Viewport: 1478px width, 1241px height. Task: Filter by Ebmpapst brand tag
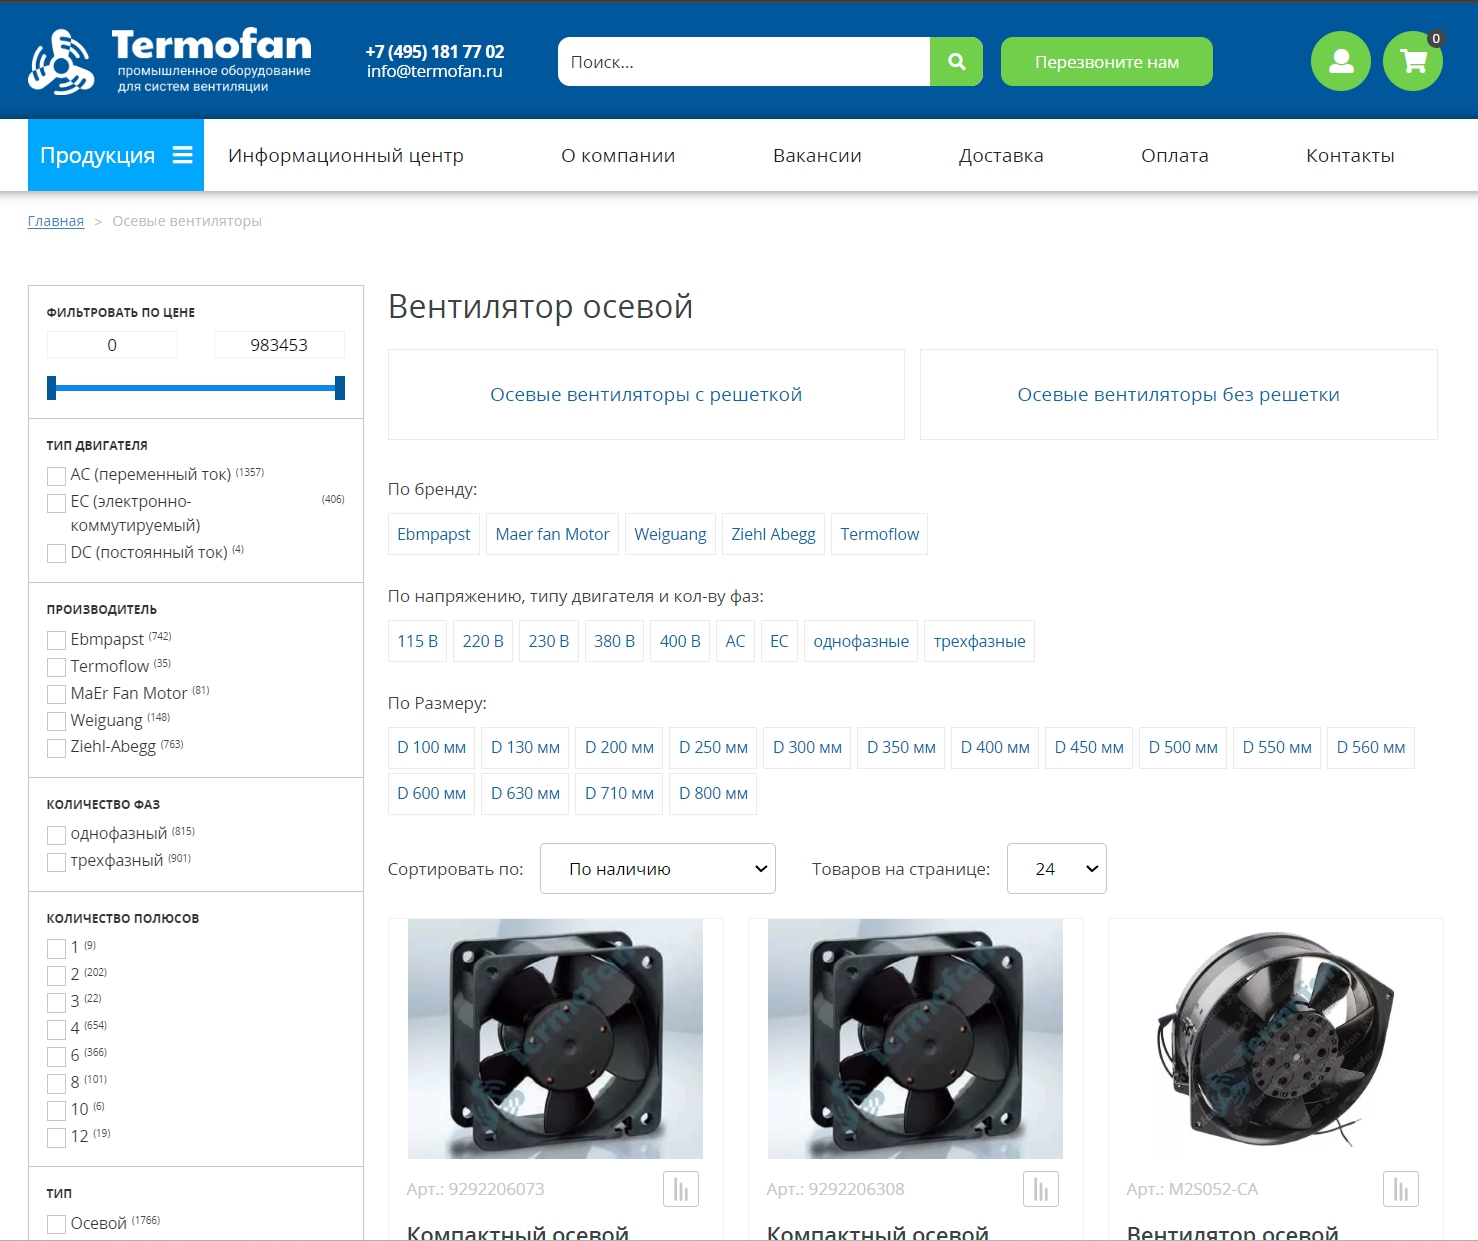(x=434, y=534)
